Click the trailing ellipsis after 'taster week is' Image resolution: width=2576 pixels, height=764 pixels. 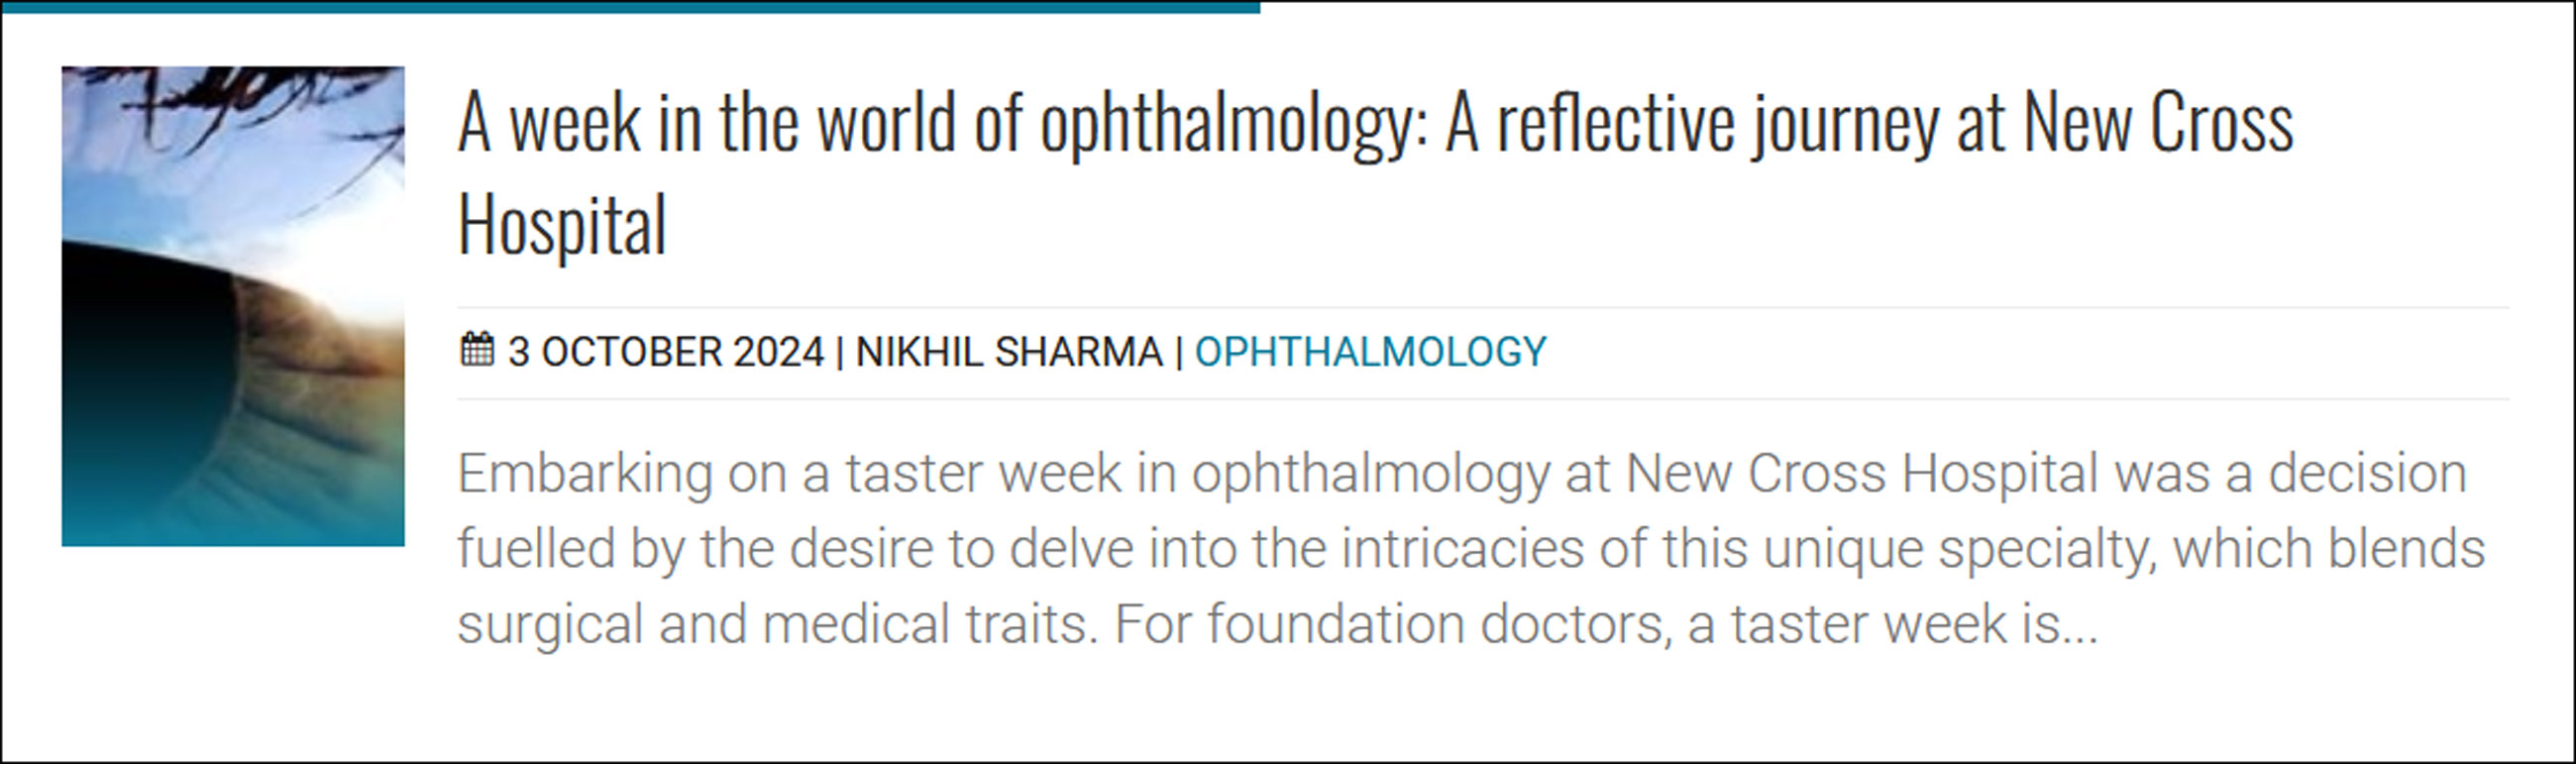tap(2080, 626)
